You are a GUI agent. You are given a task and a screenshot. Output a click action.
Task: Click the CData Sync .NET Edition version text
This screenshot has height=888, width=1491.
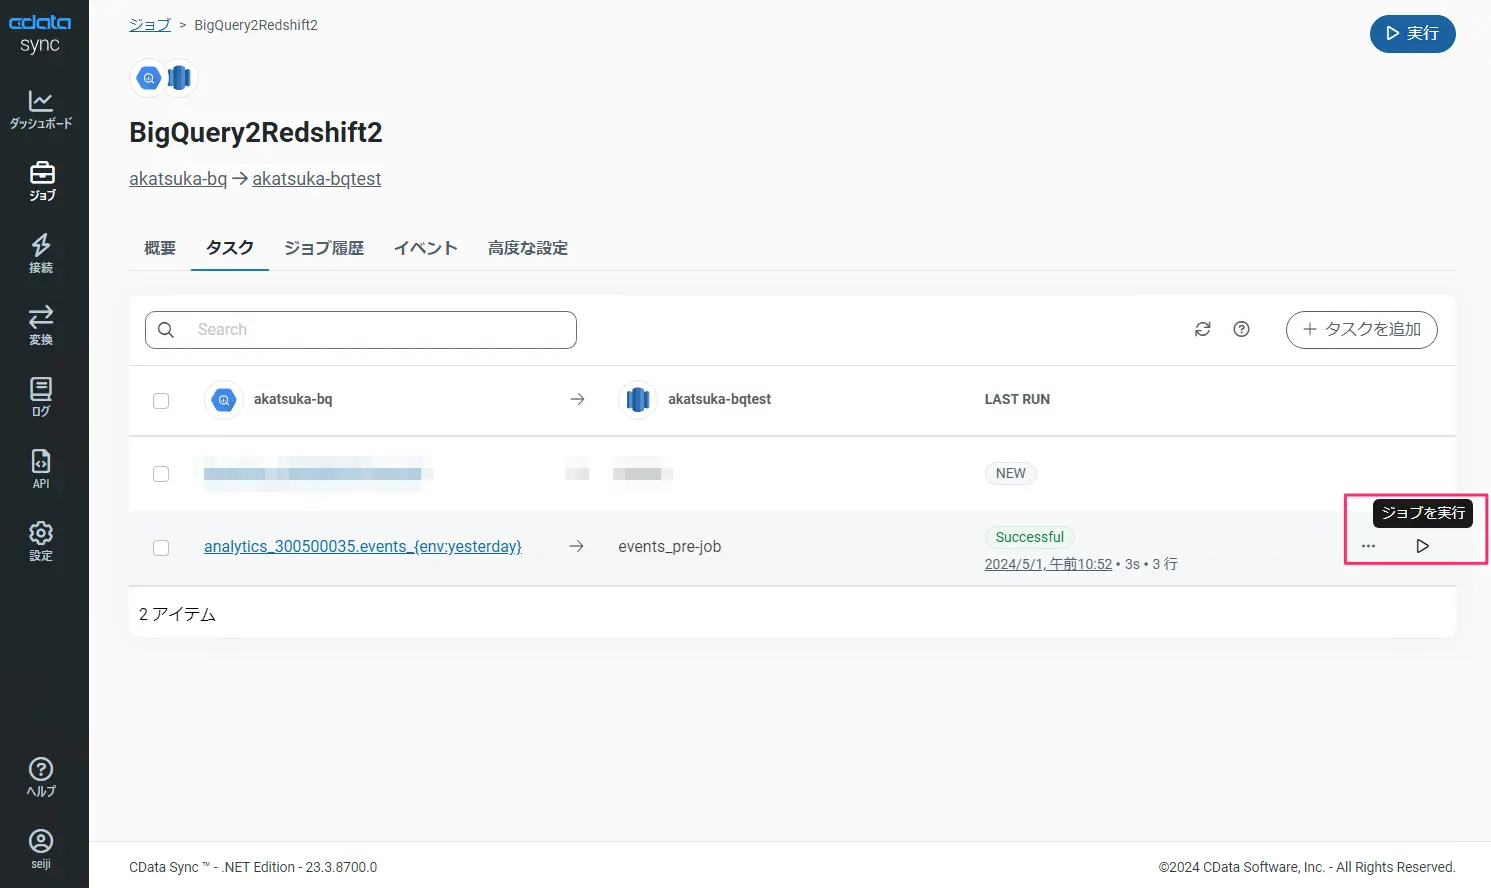253,867
